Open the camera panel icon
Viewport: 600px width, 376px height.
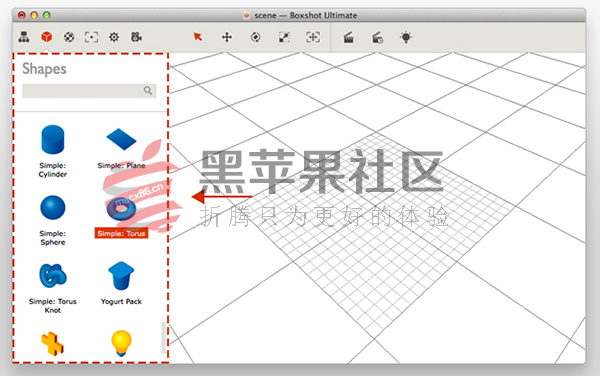pos(136,37)
